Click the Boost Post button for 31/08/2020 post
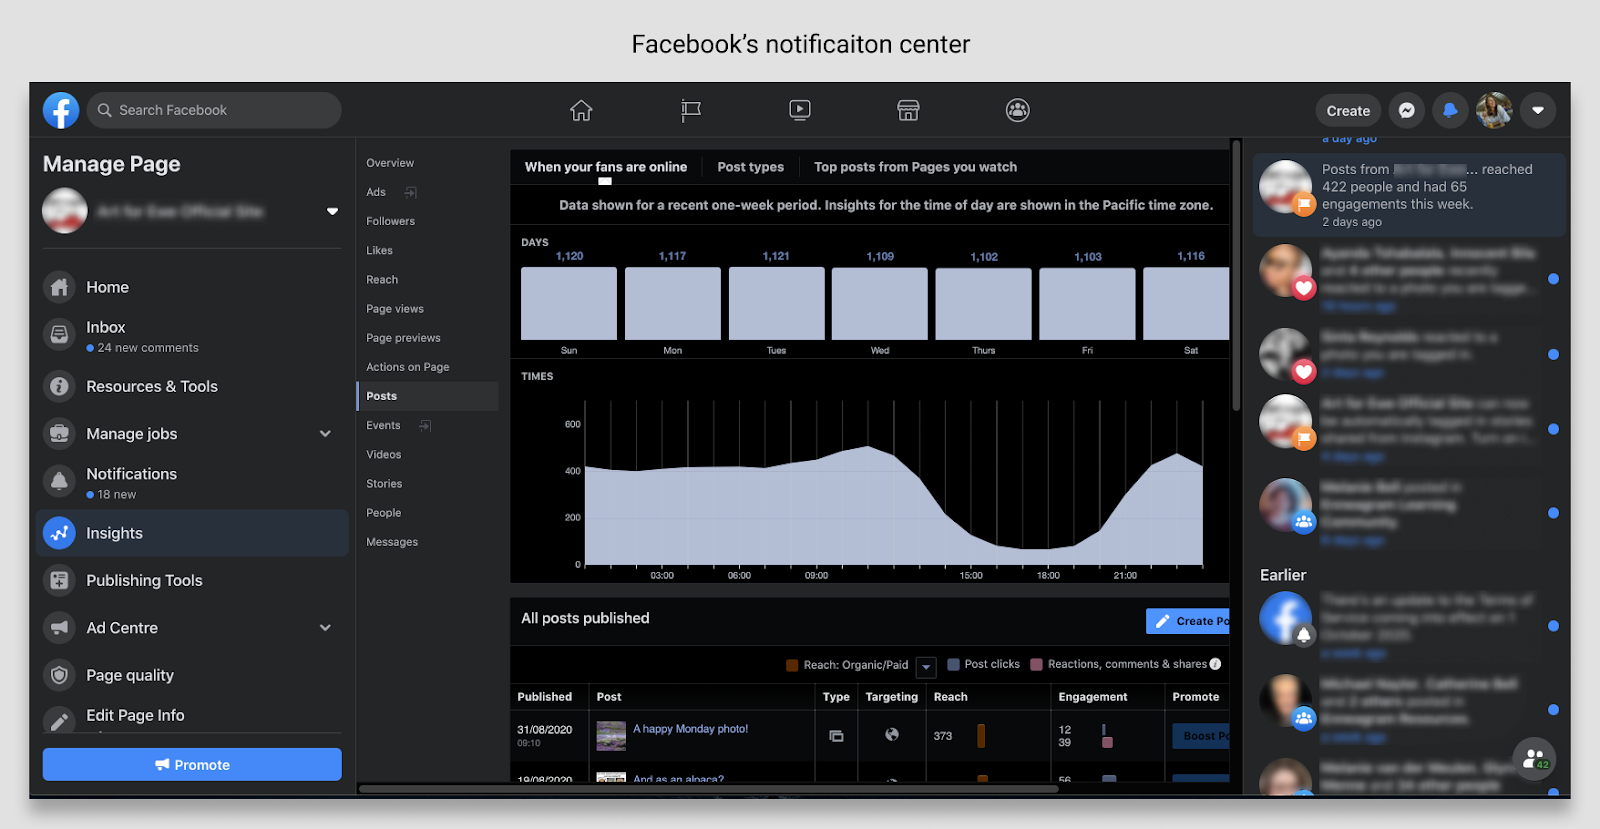Image resolution: width=1600 pixels, height=829 pixels. pos(1201,736)
